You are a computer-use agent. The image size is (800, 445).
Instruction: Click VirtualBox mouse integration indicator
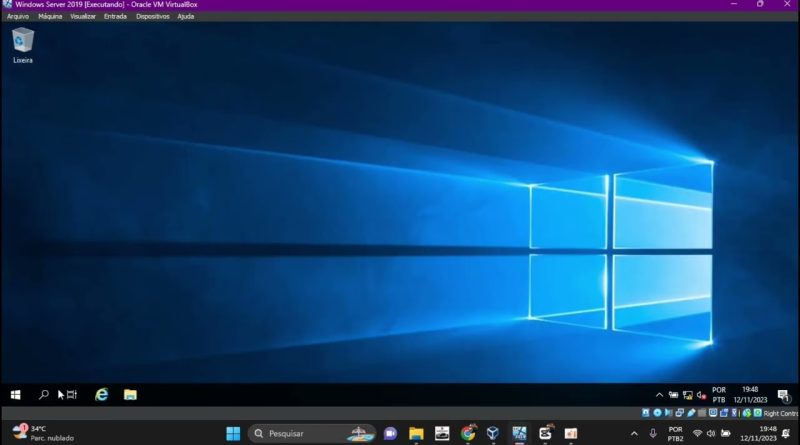(x=746, y=413)
